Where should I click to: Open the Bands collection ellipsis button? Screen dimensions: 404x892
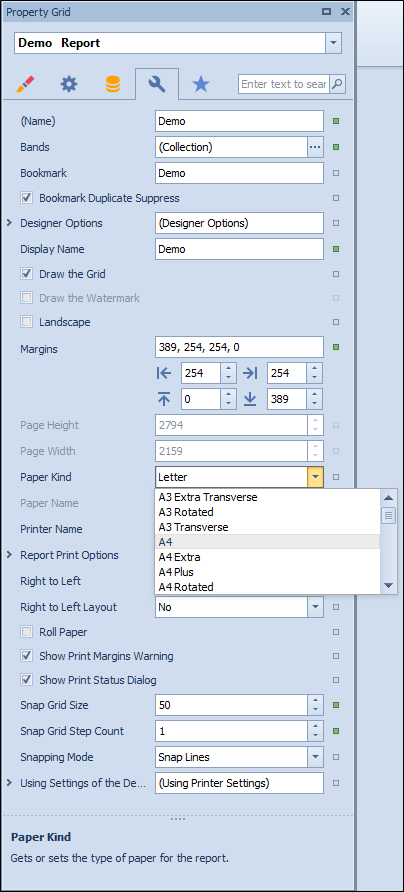[x=315, y=147]
